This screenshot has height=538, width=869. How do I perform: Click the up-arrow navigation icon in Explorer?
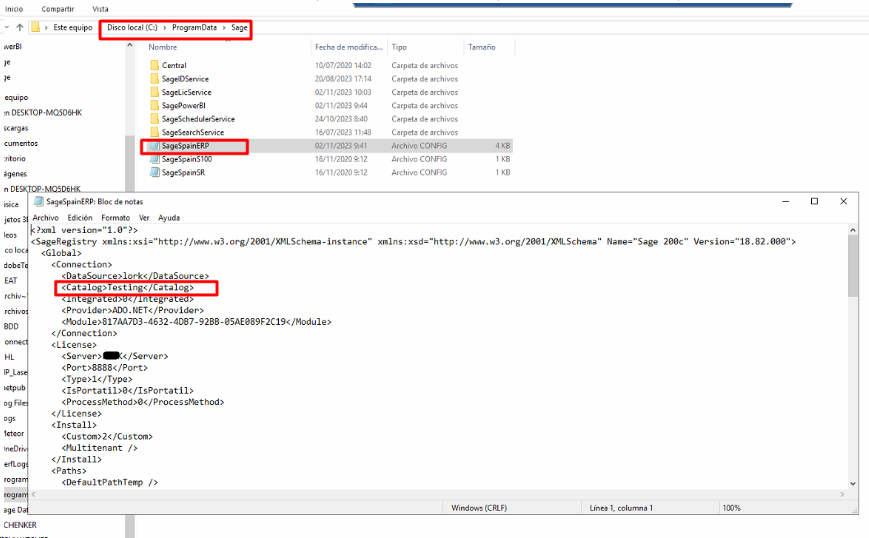20,27
